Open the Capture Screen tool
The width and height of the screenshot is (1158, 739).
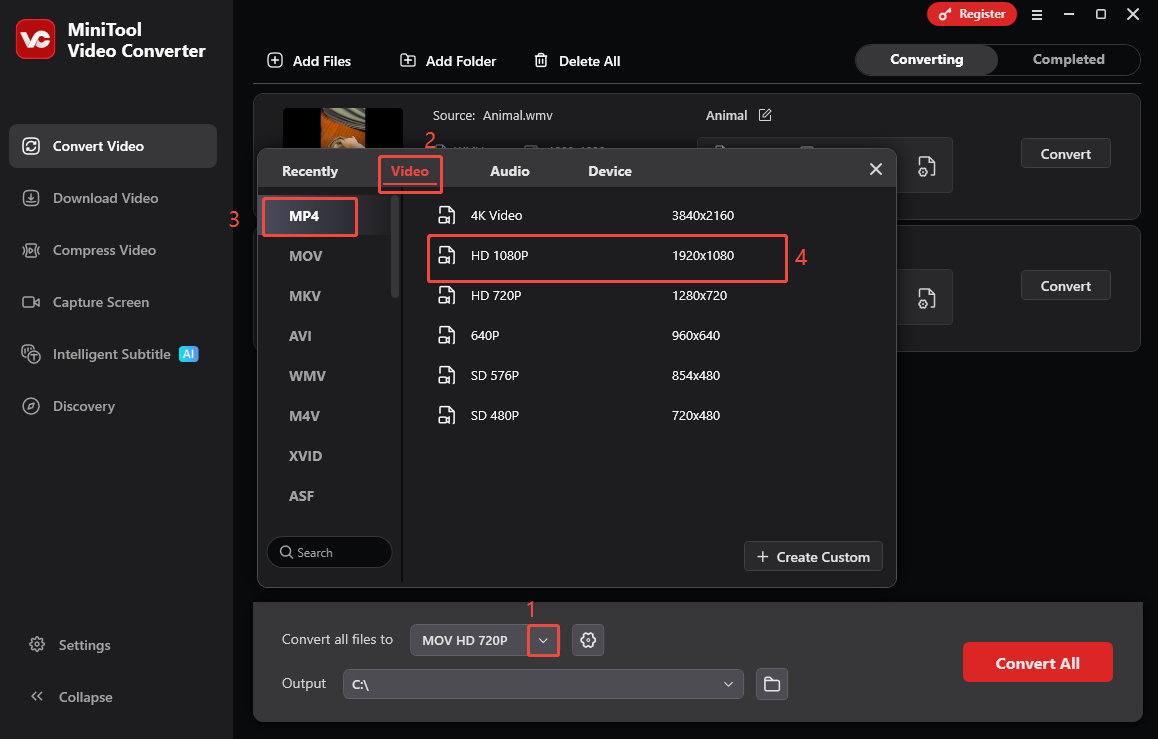click(x=100, y=302)
